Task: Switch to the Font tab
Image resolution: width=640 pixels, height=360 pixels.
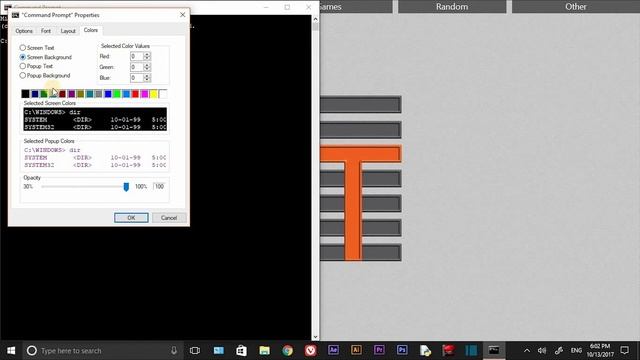Action: 46,31
